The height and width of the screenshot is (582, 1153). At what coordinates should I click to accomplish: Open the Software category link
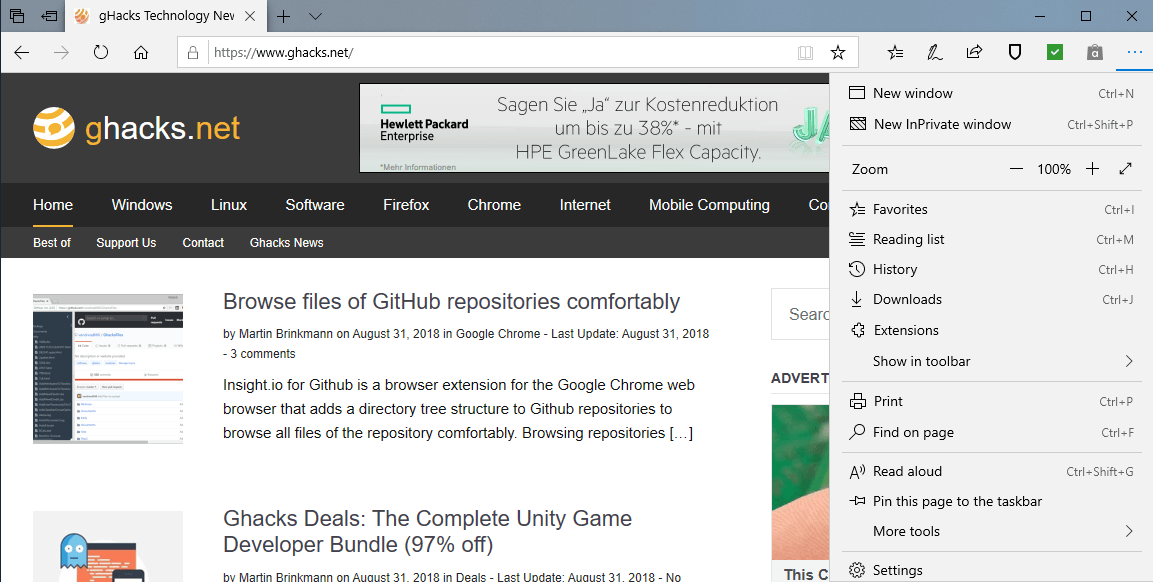[315, 205]
